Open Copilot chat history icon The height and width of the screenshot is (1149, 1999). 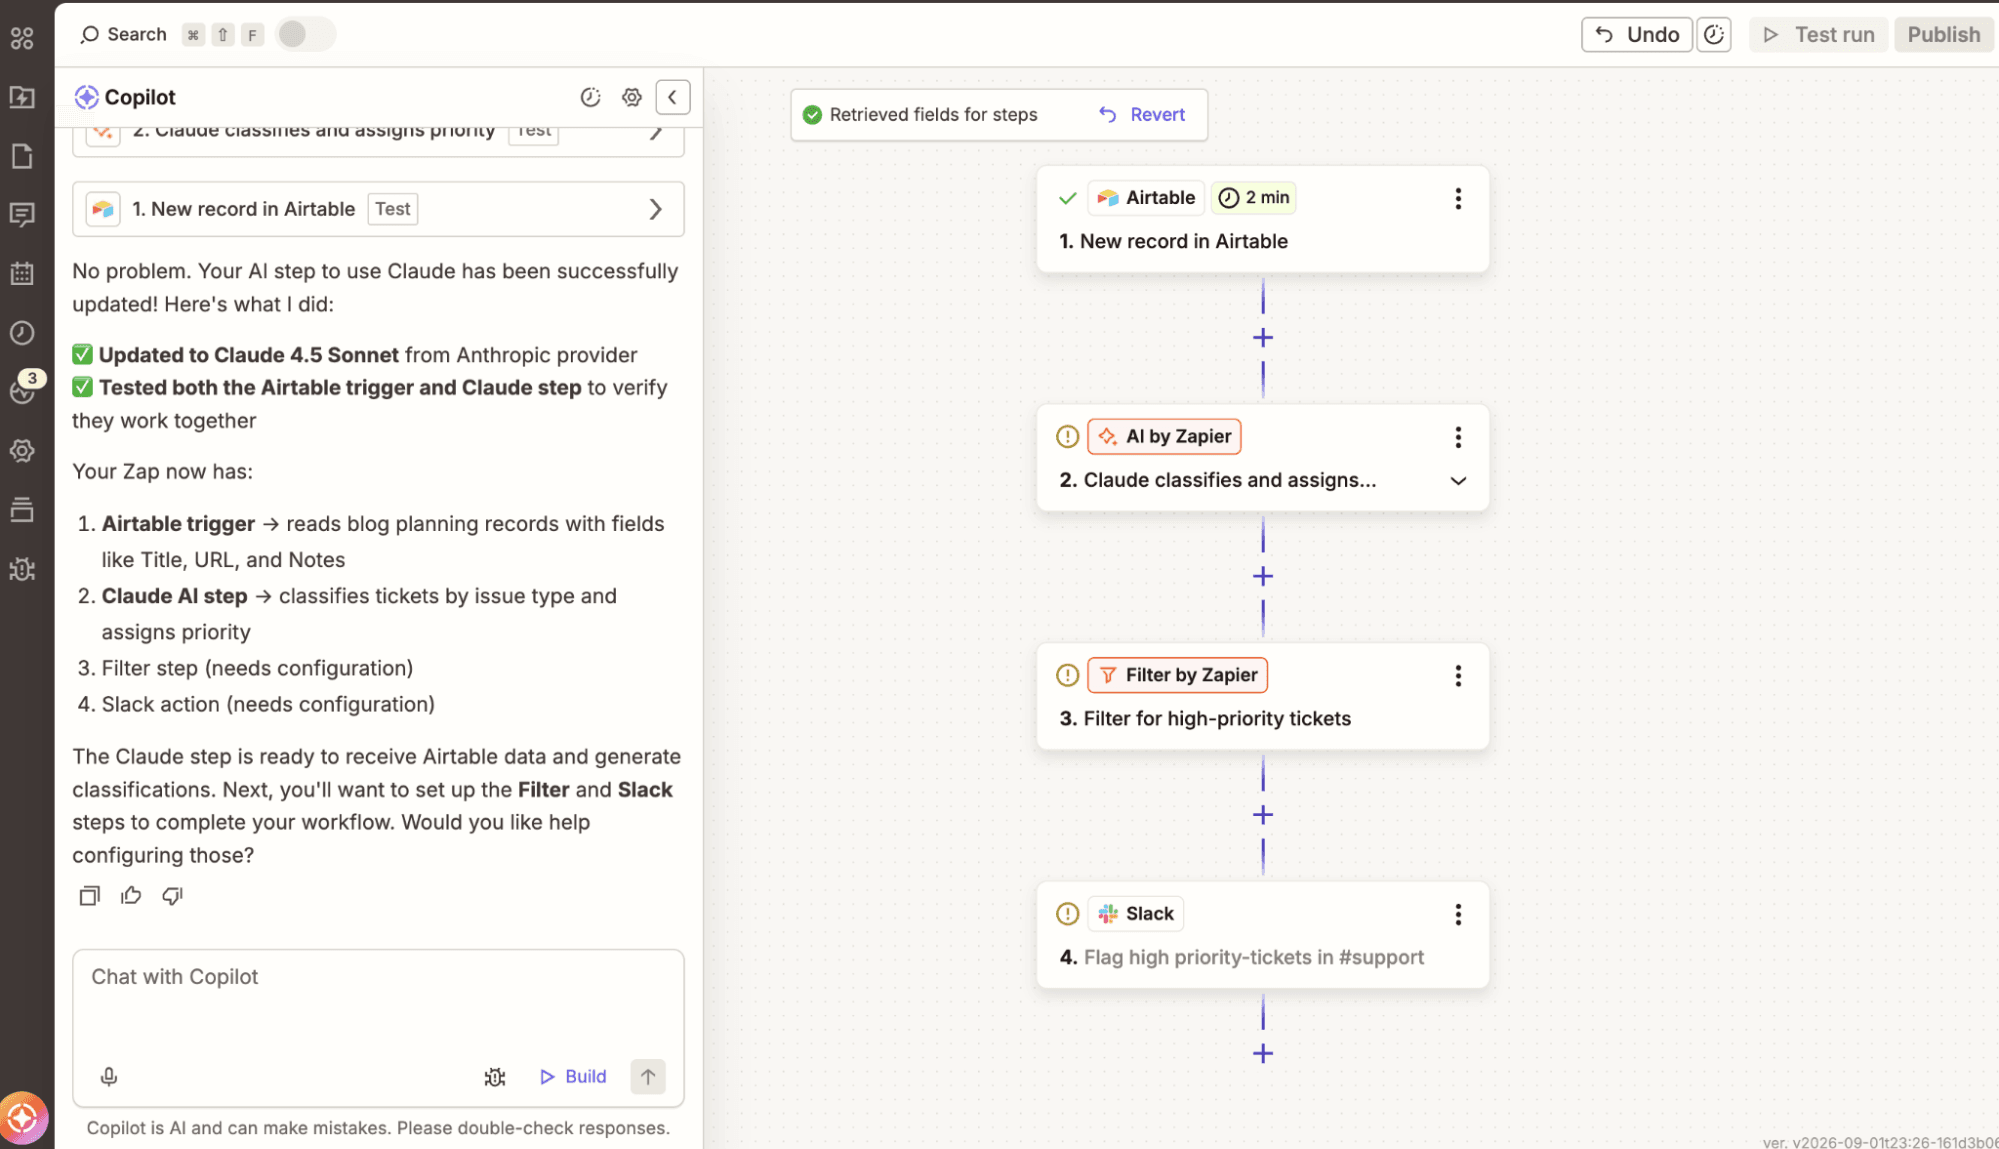click(x=590, y=97)
